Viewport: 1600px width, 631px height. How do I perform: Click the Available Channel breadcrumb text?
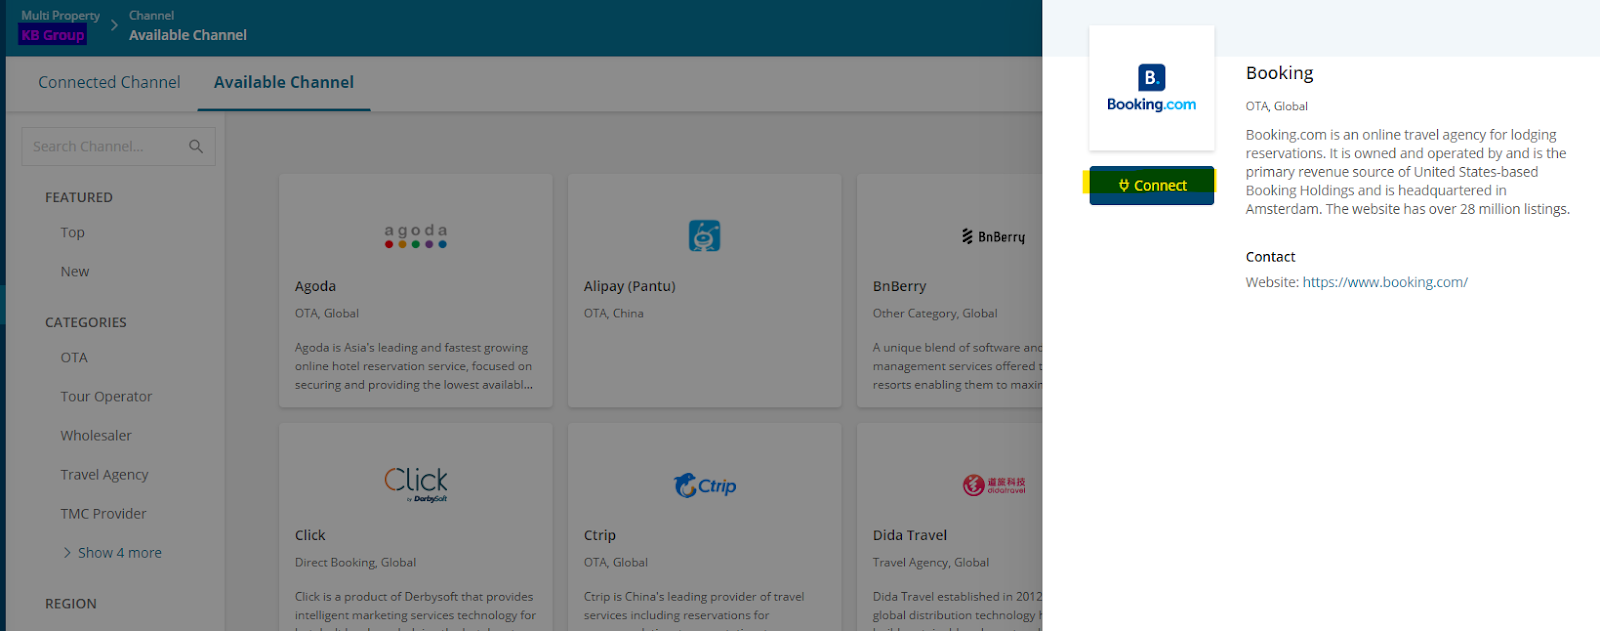coord(188,35)
